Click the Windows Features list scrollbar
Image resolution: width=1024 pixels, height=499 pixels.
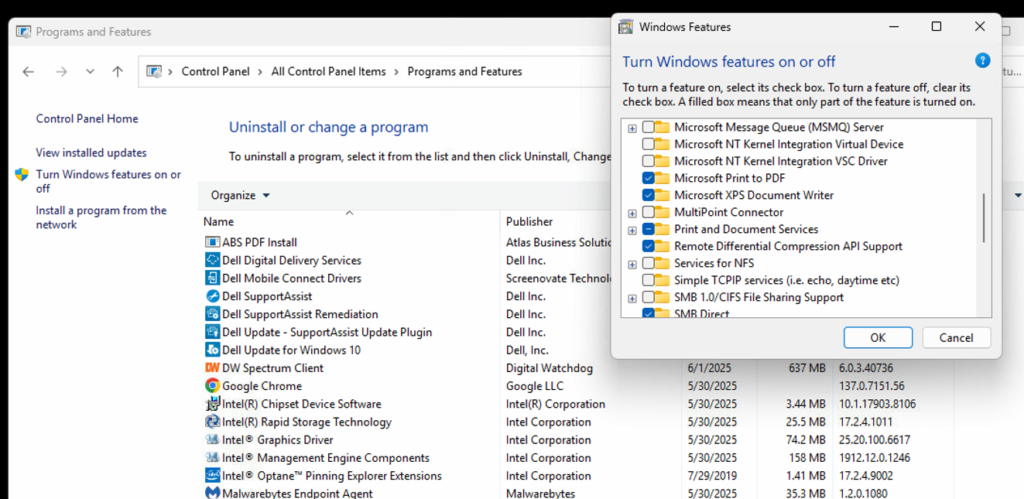pos(985,217)
